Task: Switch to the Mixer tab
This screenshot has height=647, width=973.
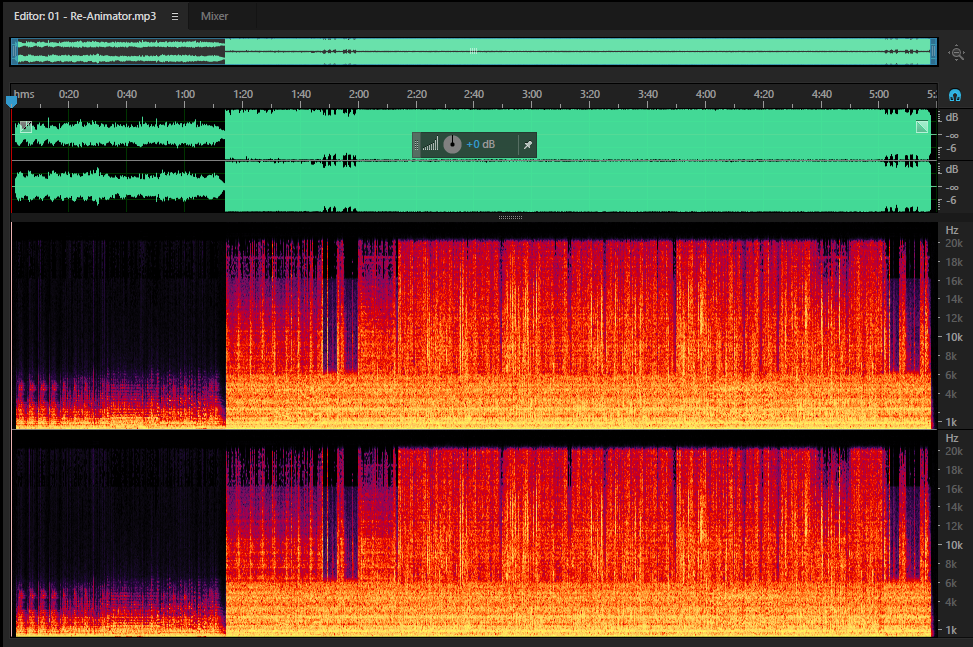Action: (x=214, y=16)
